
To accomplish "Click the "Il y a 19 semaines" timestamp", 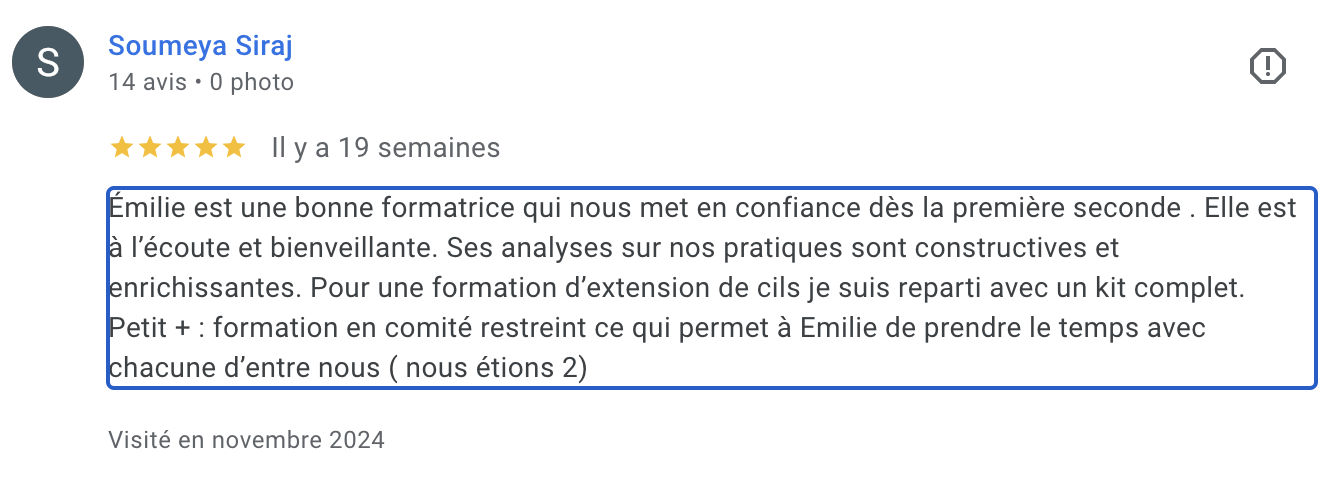I will click(x=386, y=149).
